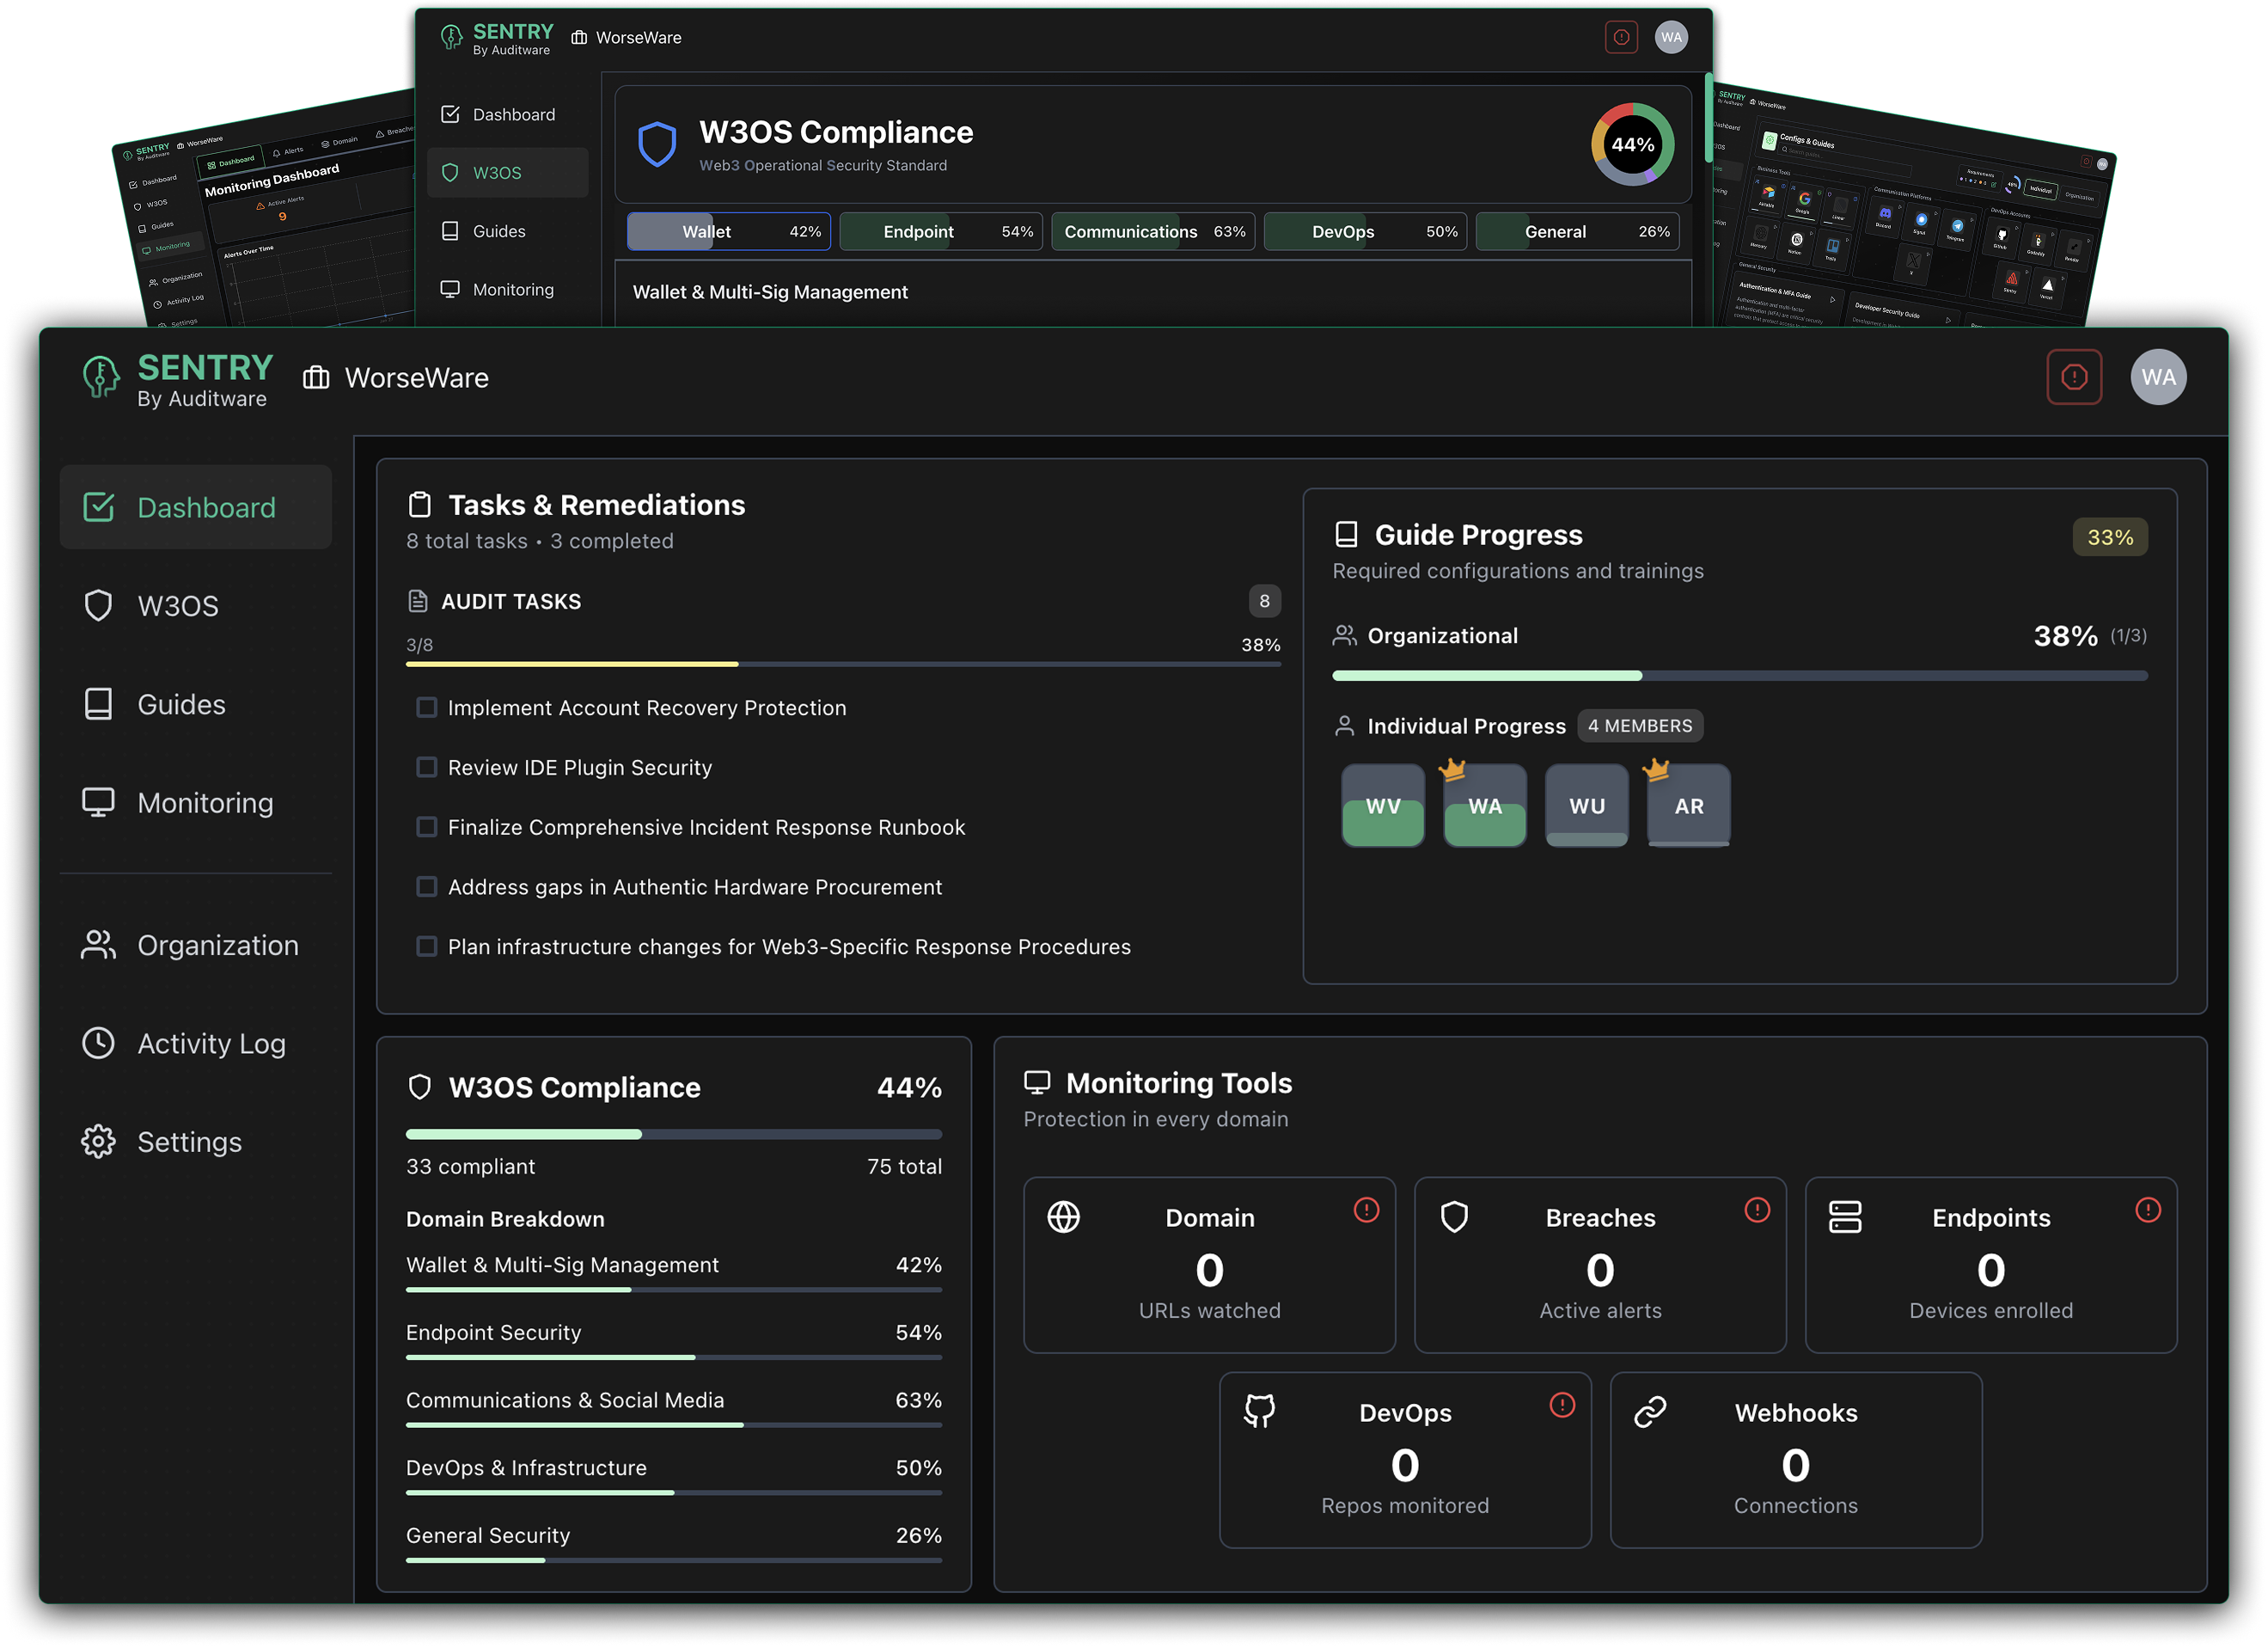Select the Communications 63% tab

[x=1152, y=231]
